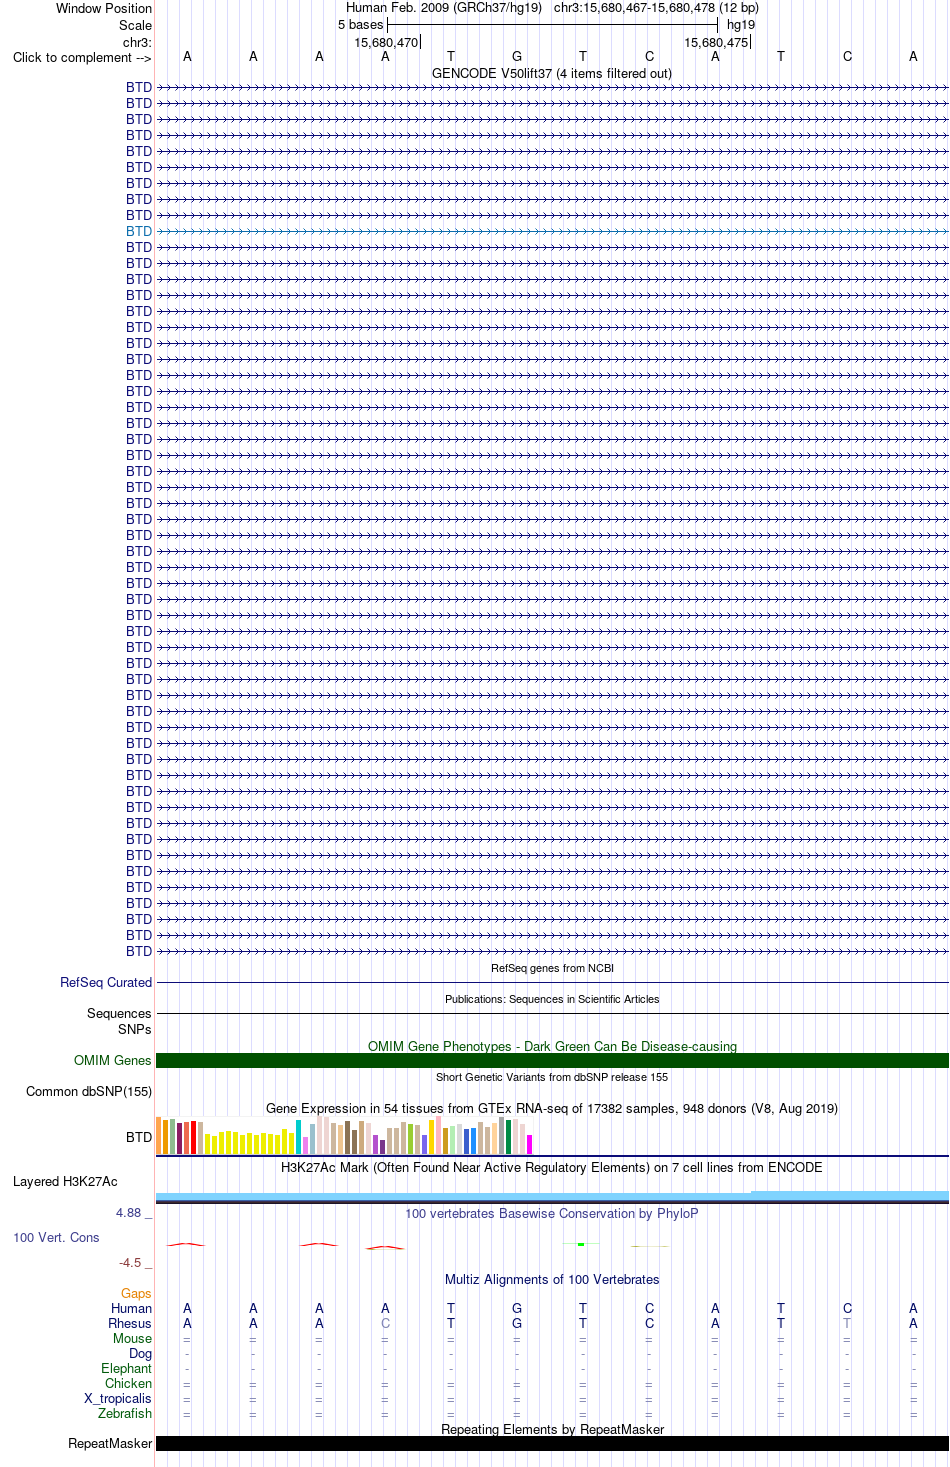This screenshot has width=950, height=1467.
Task: Open the RefSeq Curated track label
Action: pos(106,983)
